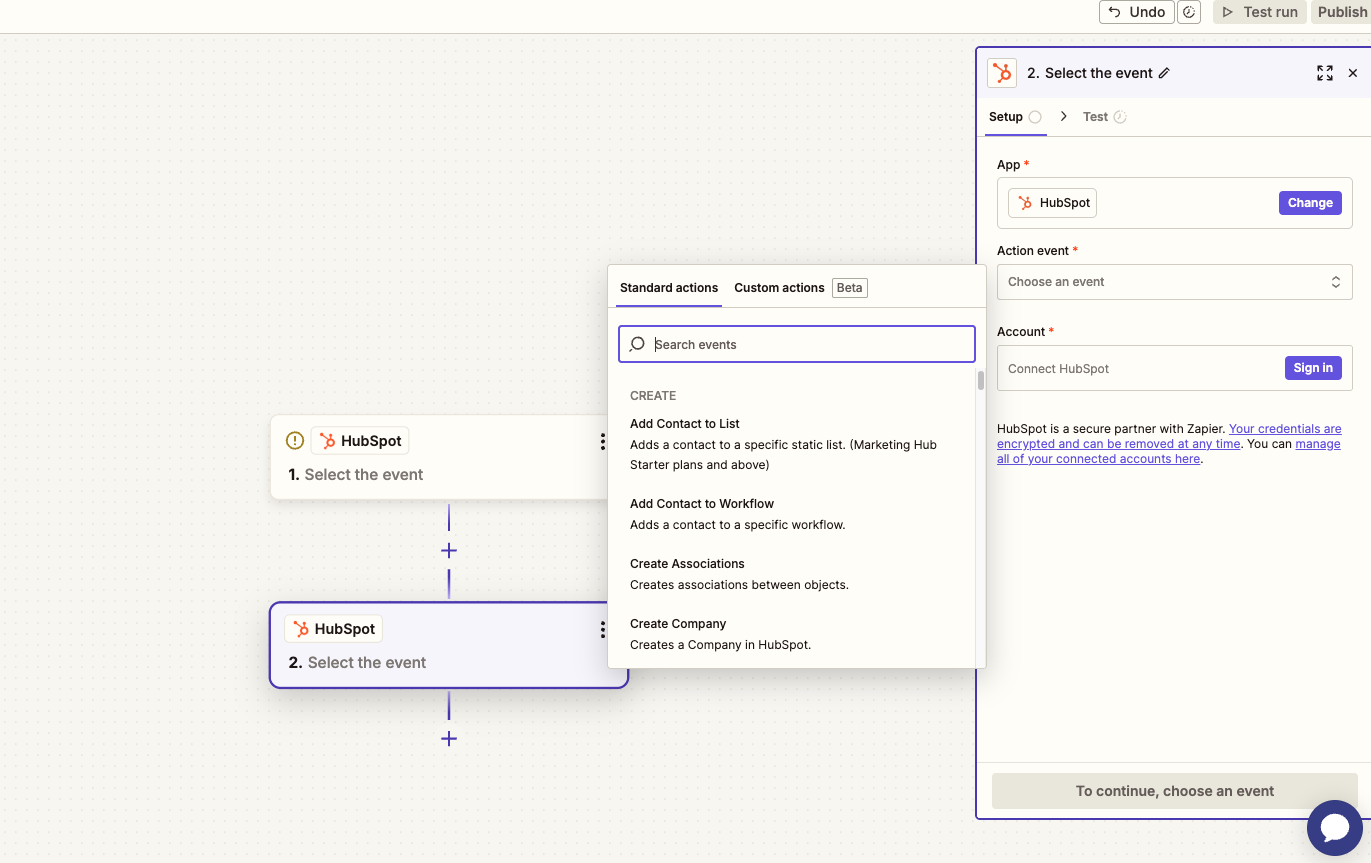Expand to Test tab via chevron arrow

click(x=1063, y=117)
